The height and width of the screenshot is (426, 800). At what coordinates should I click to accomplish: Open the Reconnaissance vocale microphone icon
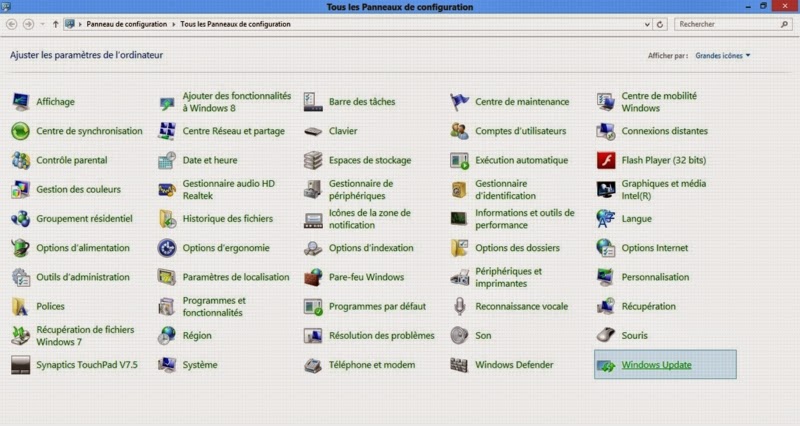click(459, 306)
